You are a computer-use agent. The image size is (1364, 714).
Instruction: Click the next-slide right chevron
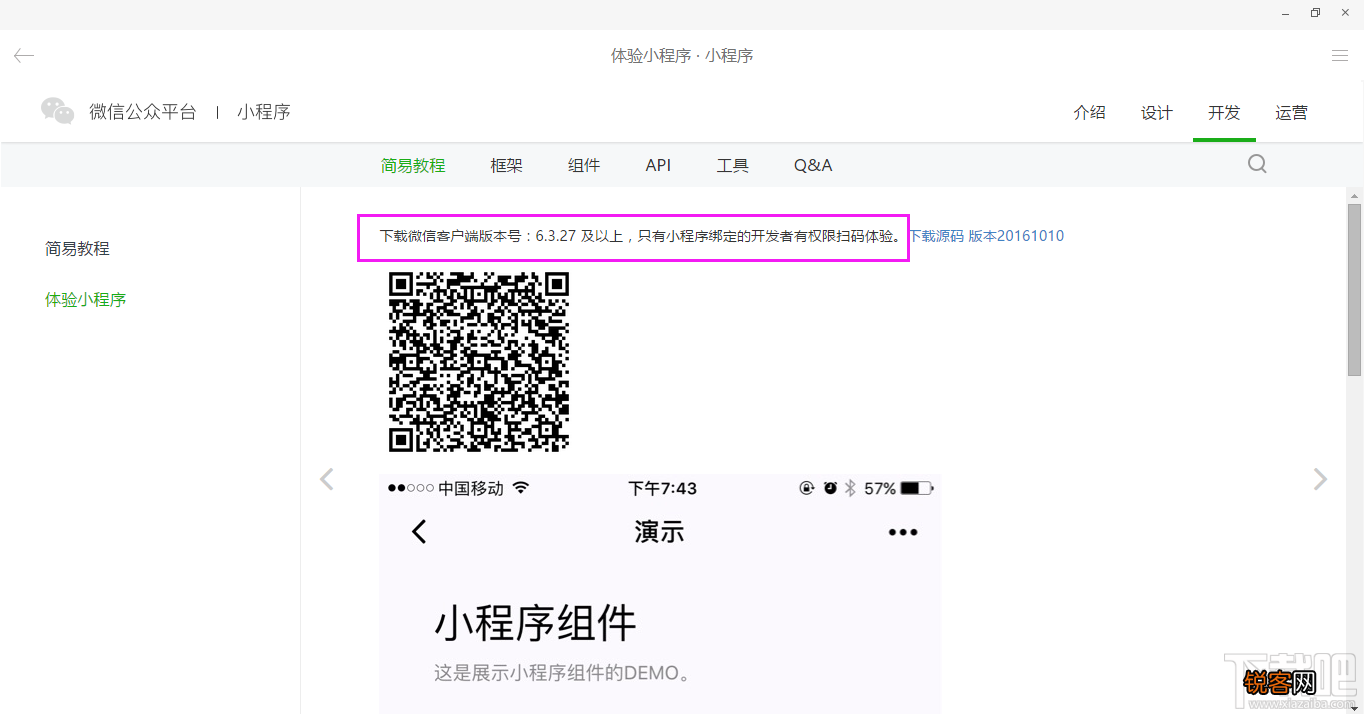(x=1320, y=479)
